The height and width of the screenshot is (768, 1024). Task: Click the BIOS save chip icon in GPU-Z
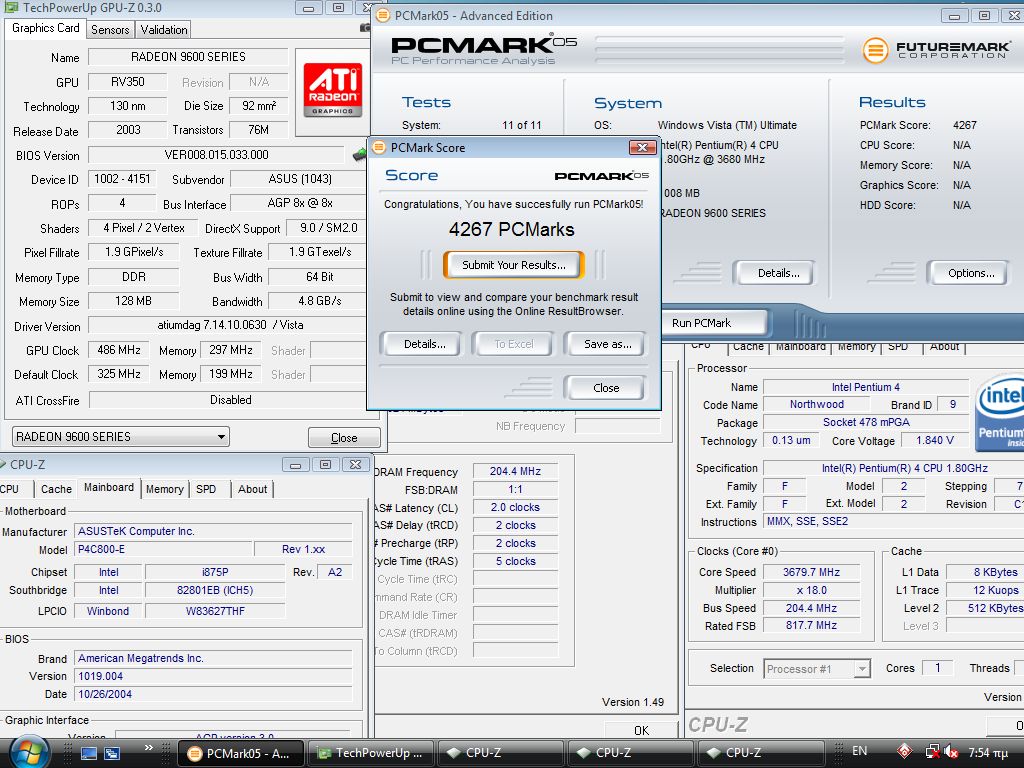coord(360,155)
